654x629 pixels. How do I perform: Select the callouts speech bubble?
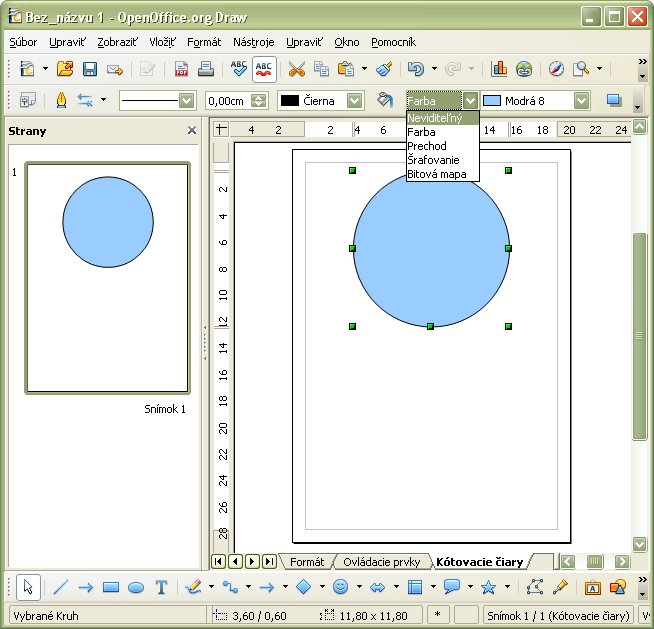pyautogui.click(x=452, y=587)
